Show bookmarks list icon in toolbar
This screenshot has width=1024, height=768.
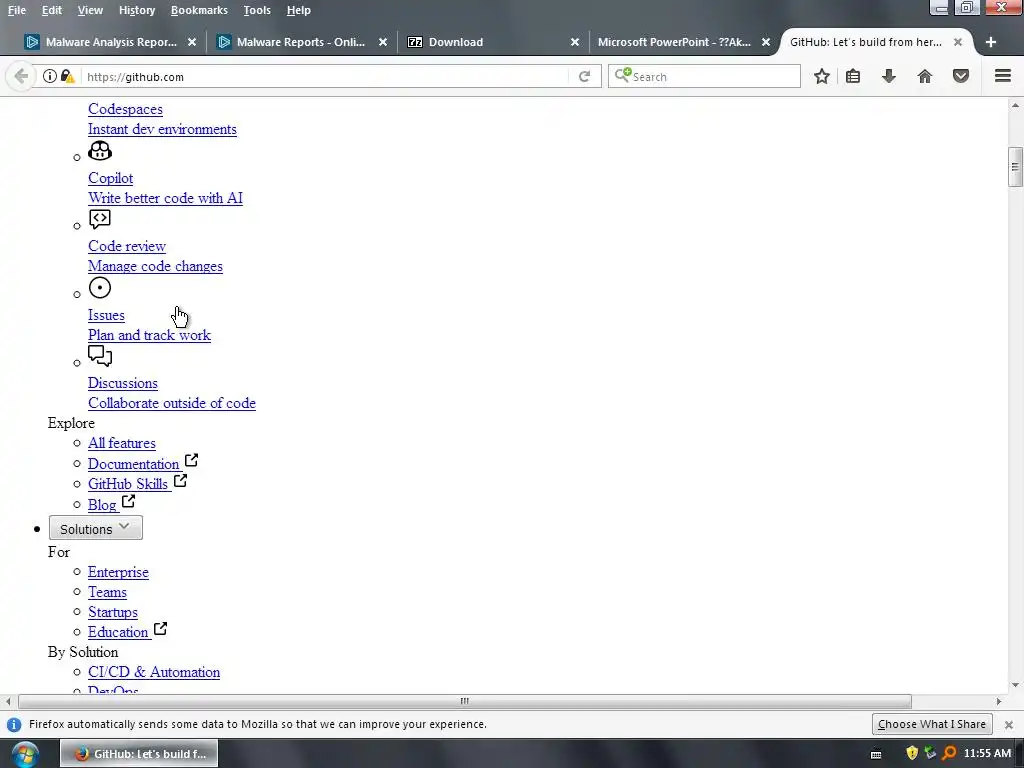pyautogui.click(x=853, y=76)
